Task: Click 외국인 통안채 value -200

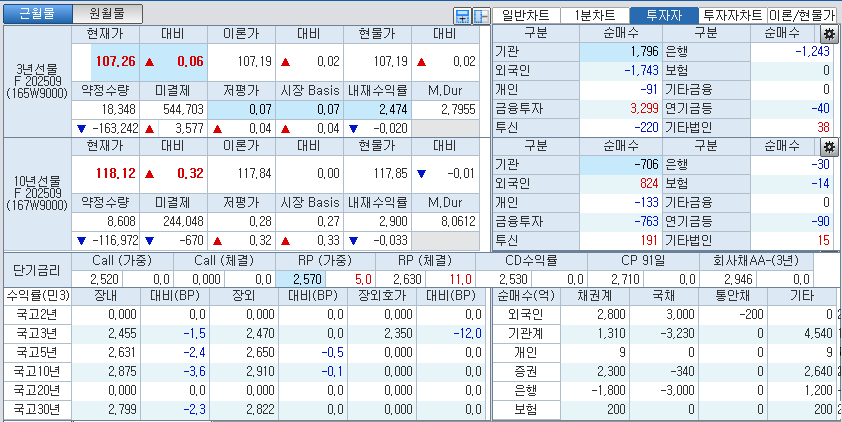Action: click(733, 314)
